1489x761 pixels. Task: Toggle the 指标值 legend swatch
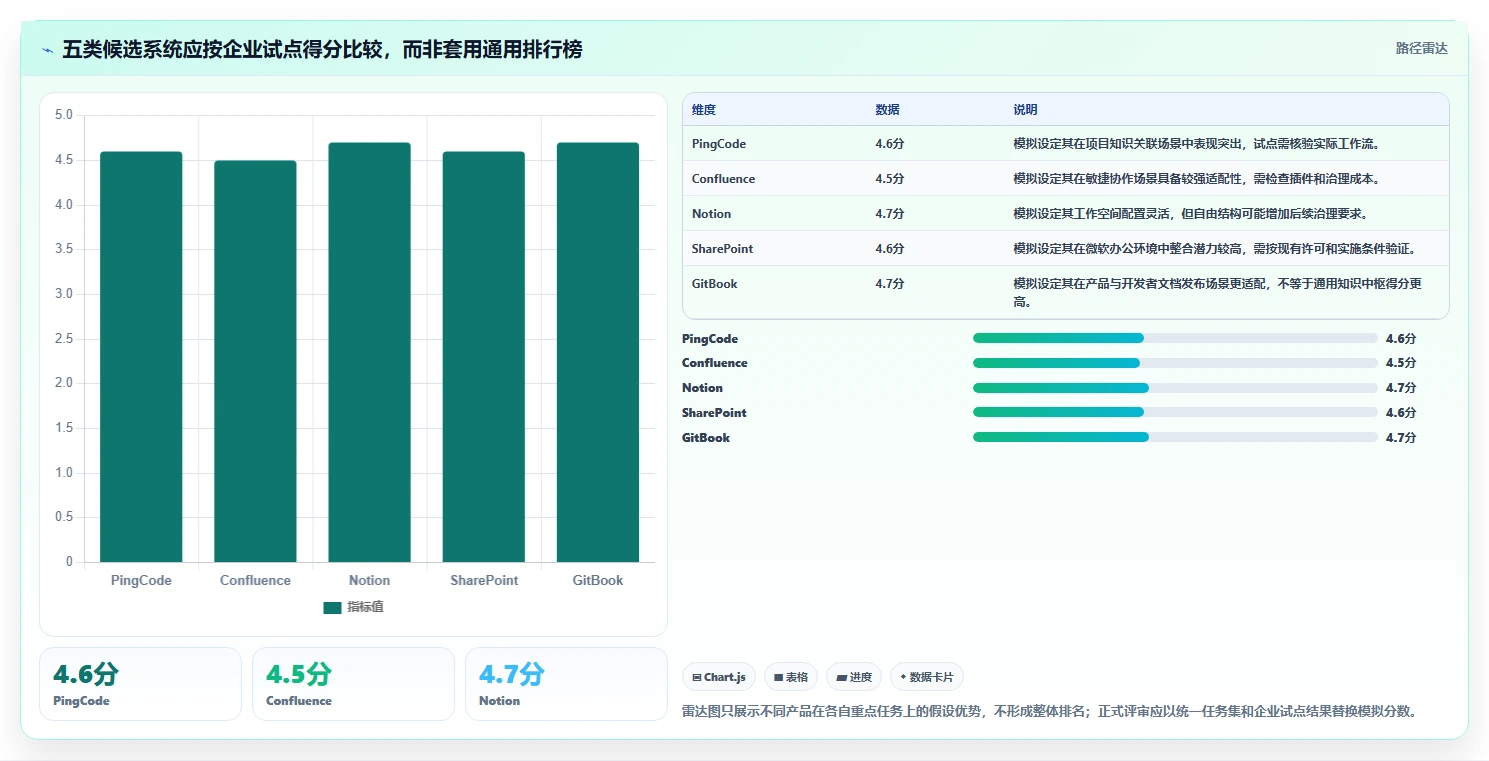click(332, 608)
